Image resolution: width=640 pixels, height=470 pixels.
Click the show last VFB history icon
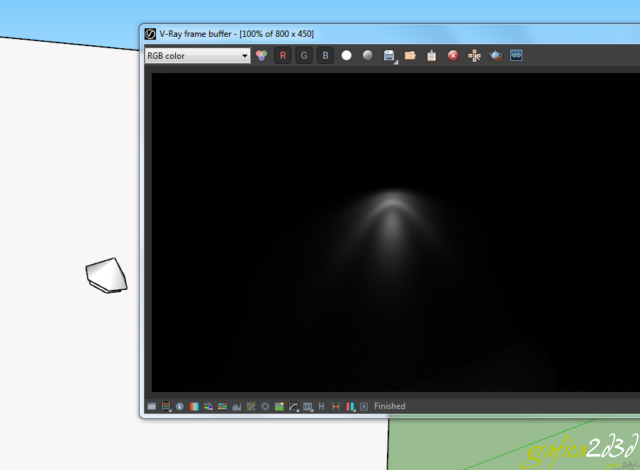tap(516, 55)
